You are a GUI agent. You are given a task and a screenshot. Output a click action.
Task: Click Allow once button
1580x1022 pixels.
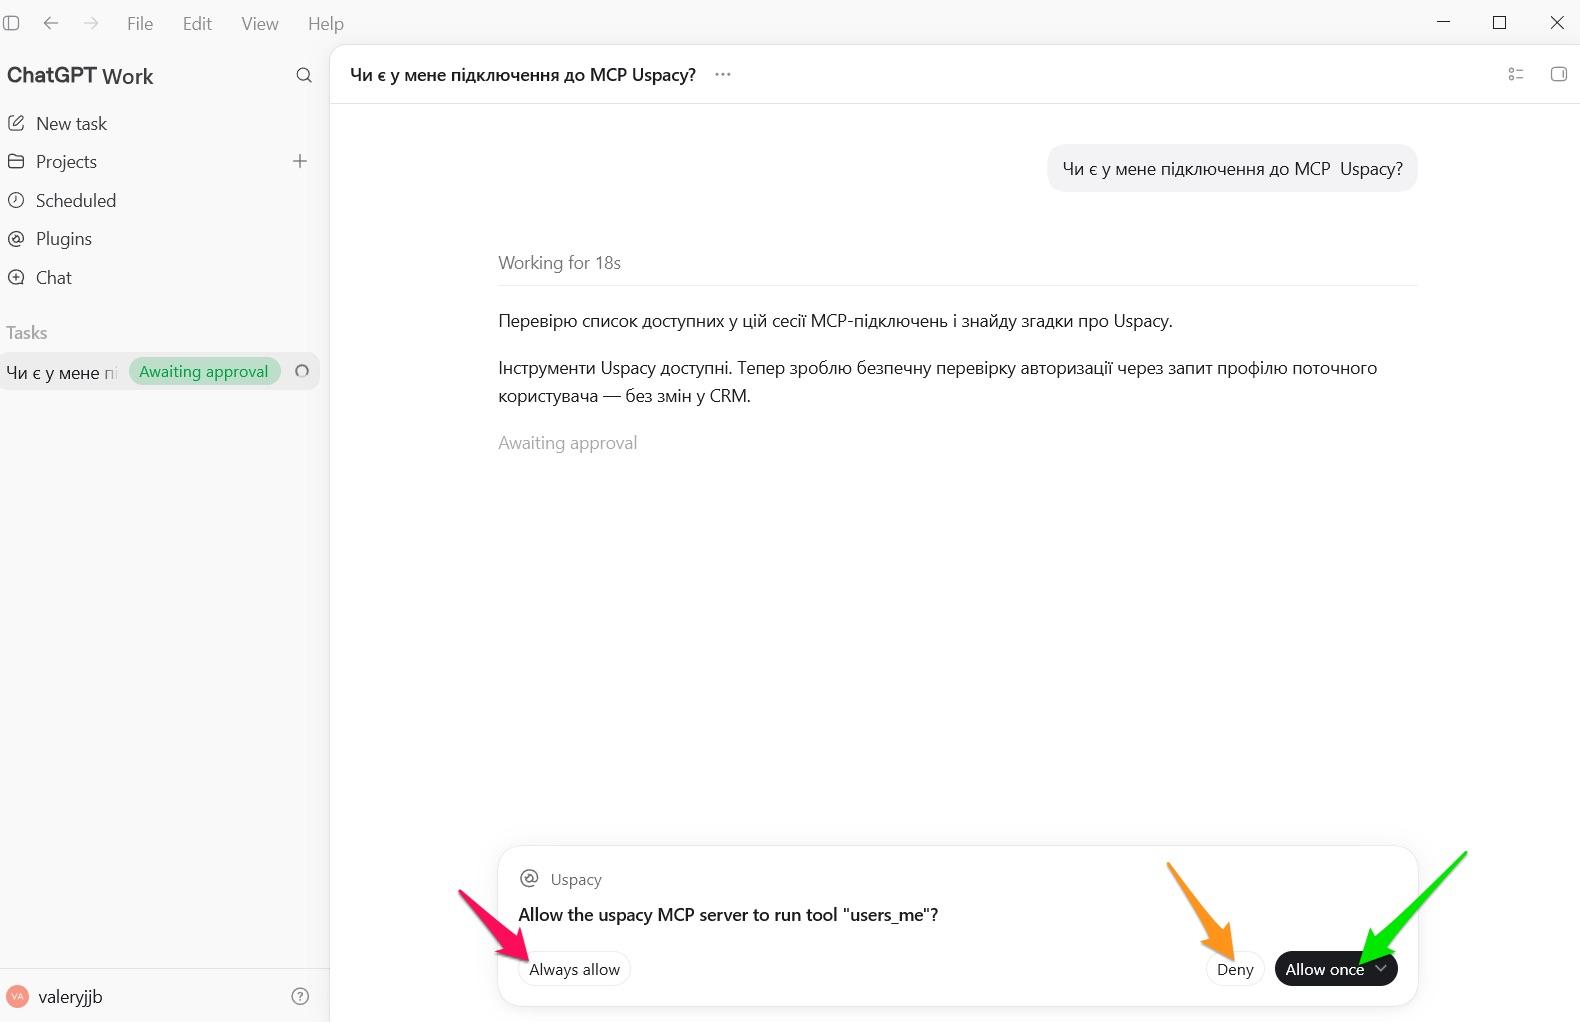tap(1325, 970)
